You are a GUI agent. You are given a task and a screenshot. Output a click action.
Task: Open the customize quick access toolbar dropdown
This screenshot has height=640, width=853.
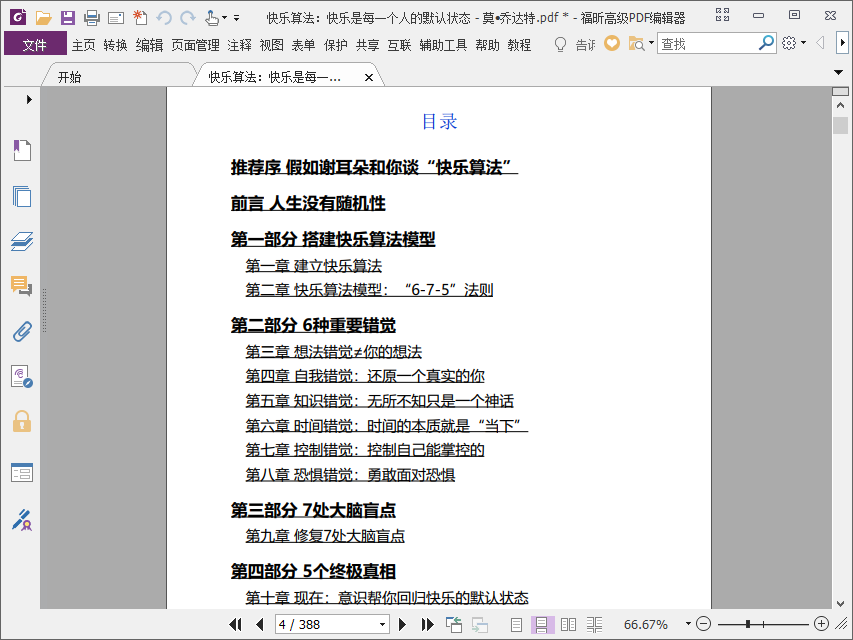tap(236, 18)
